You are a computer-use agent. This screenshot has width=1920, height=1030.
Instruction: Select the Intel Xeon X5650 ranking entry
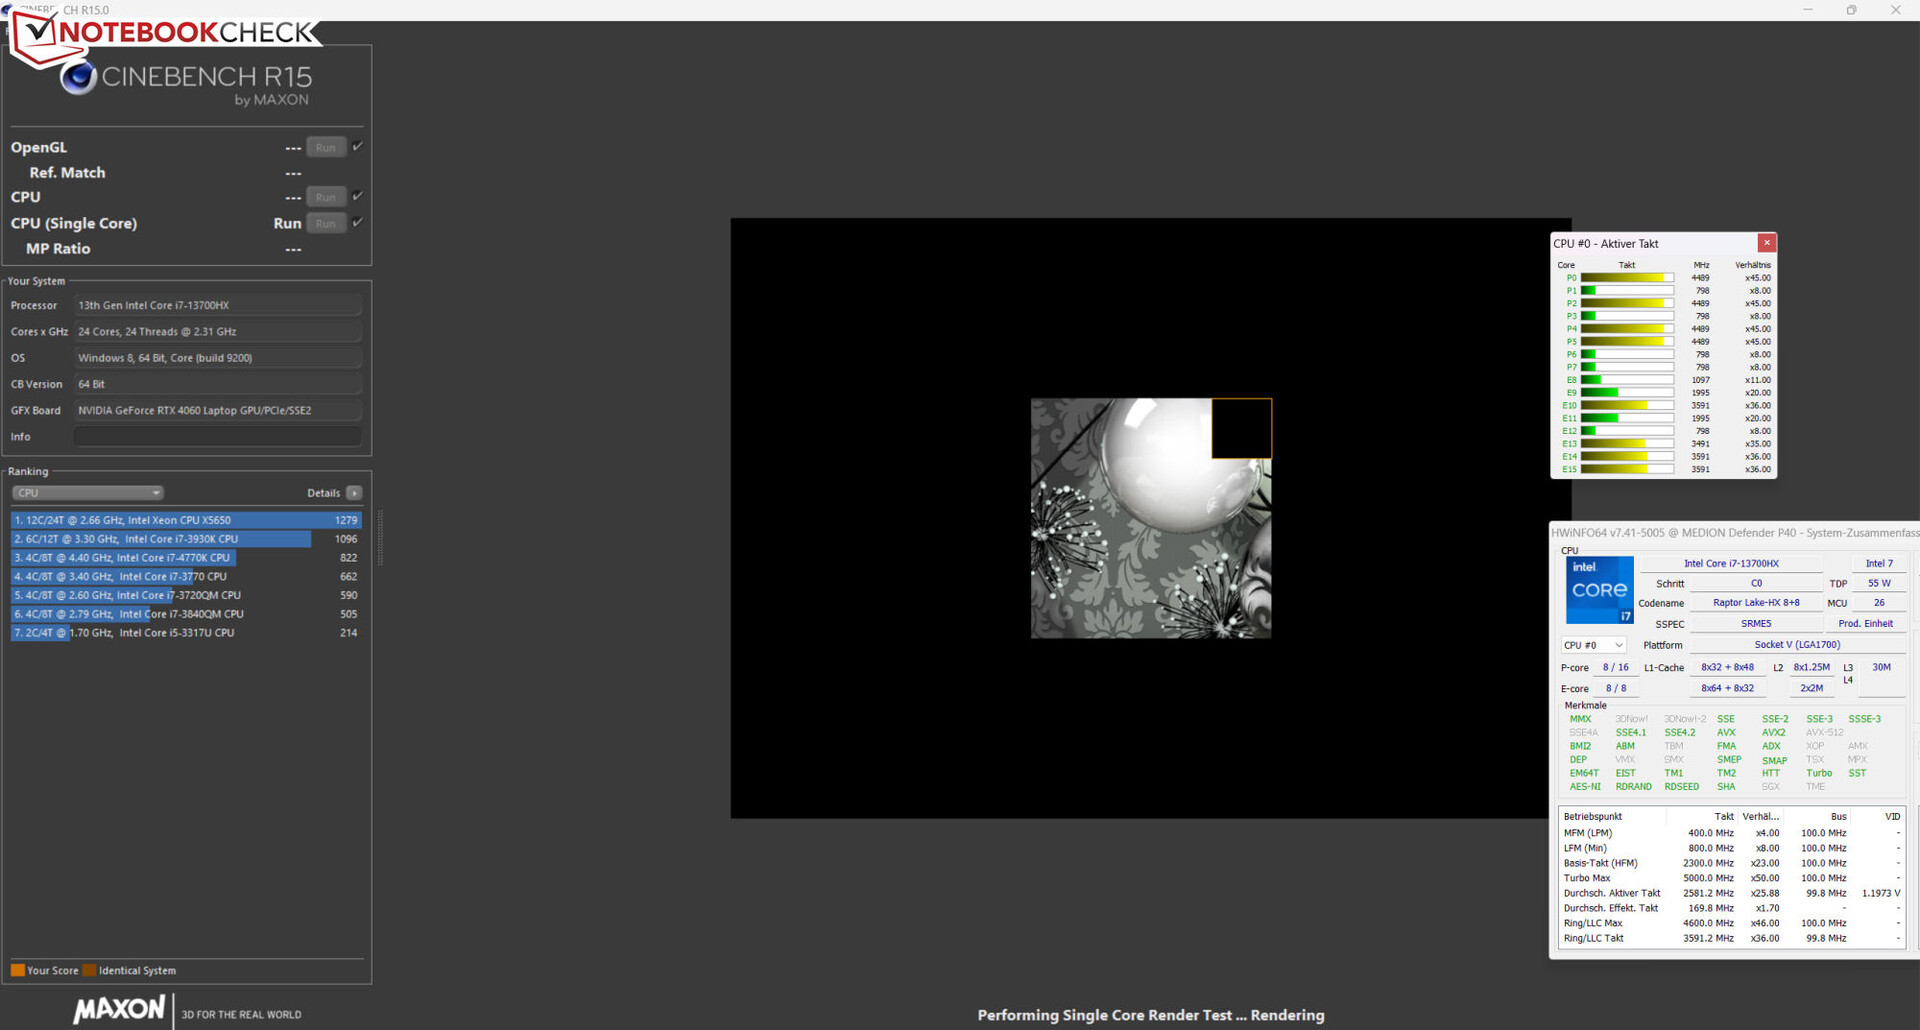pyautogui.click(x=185, y=520)
